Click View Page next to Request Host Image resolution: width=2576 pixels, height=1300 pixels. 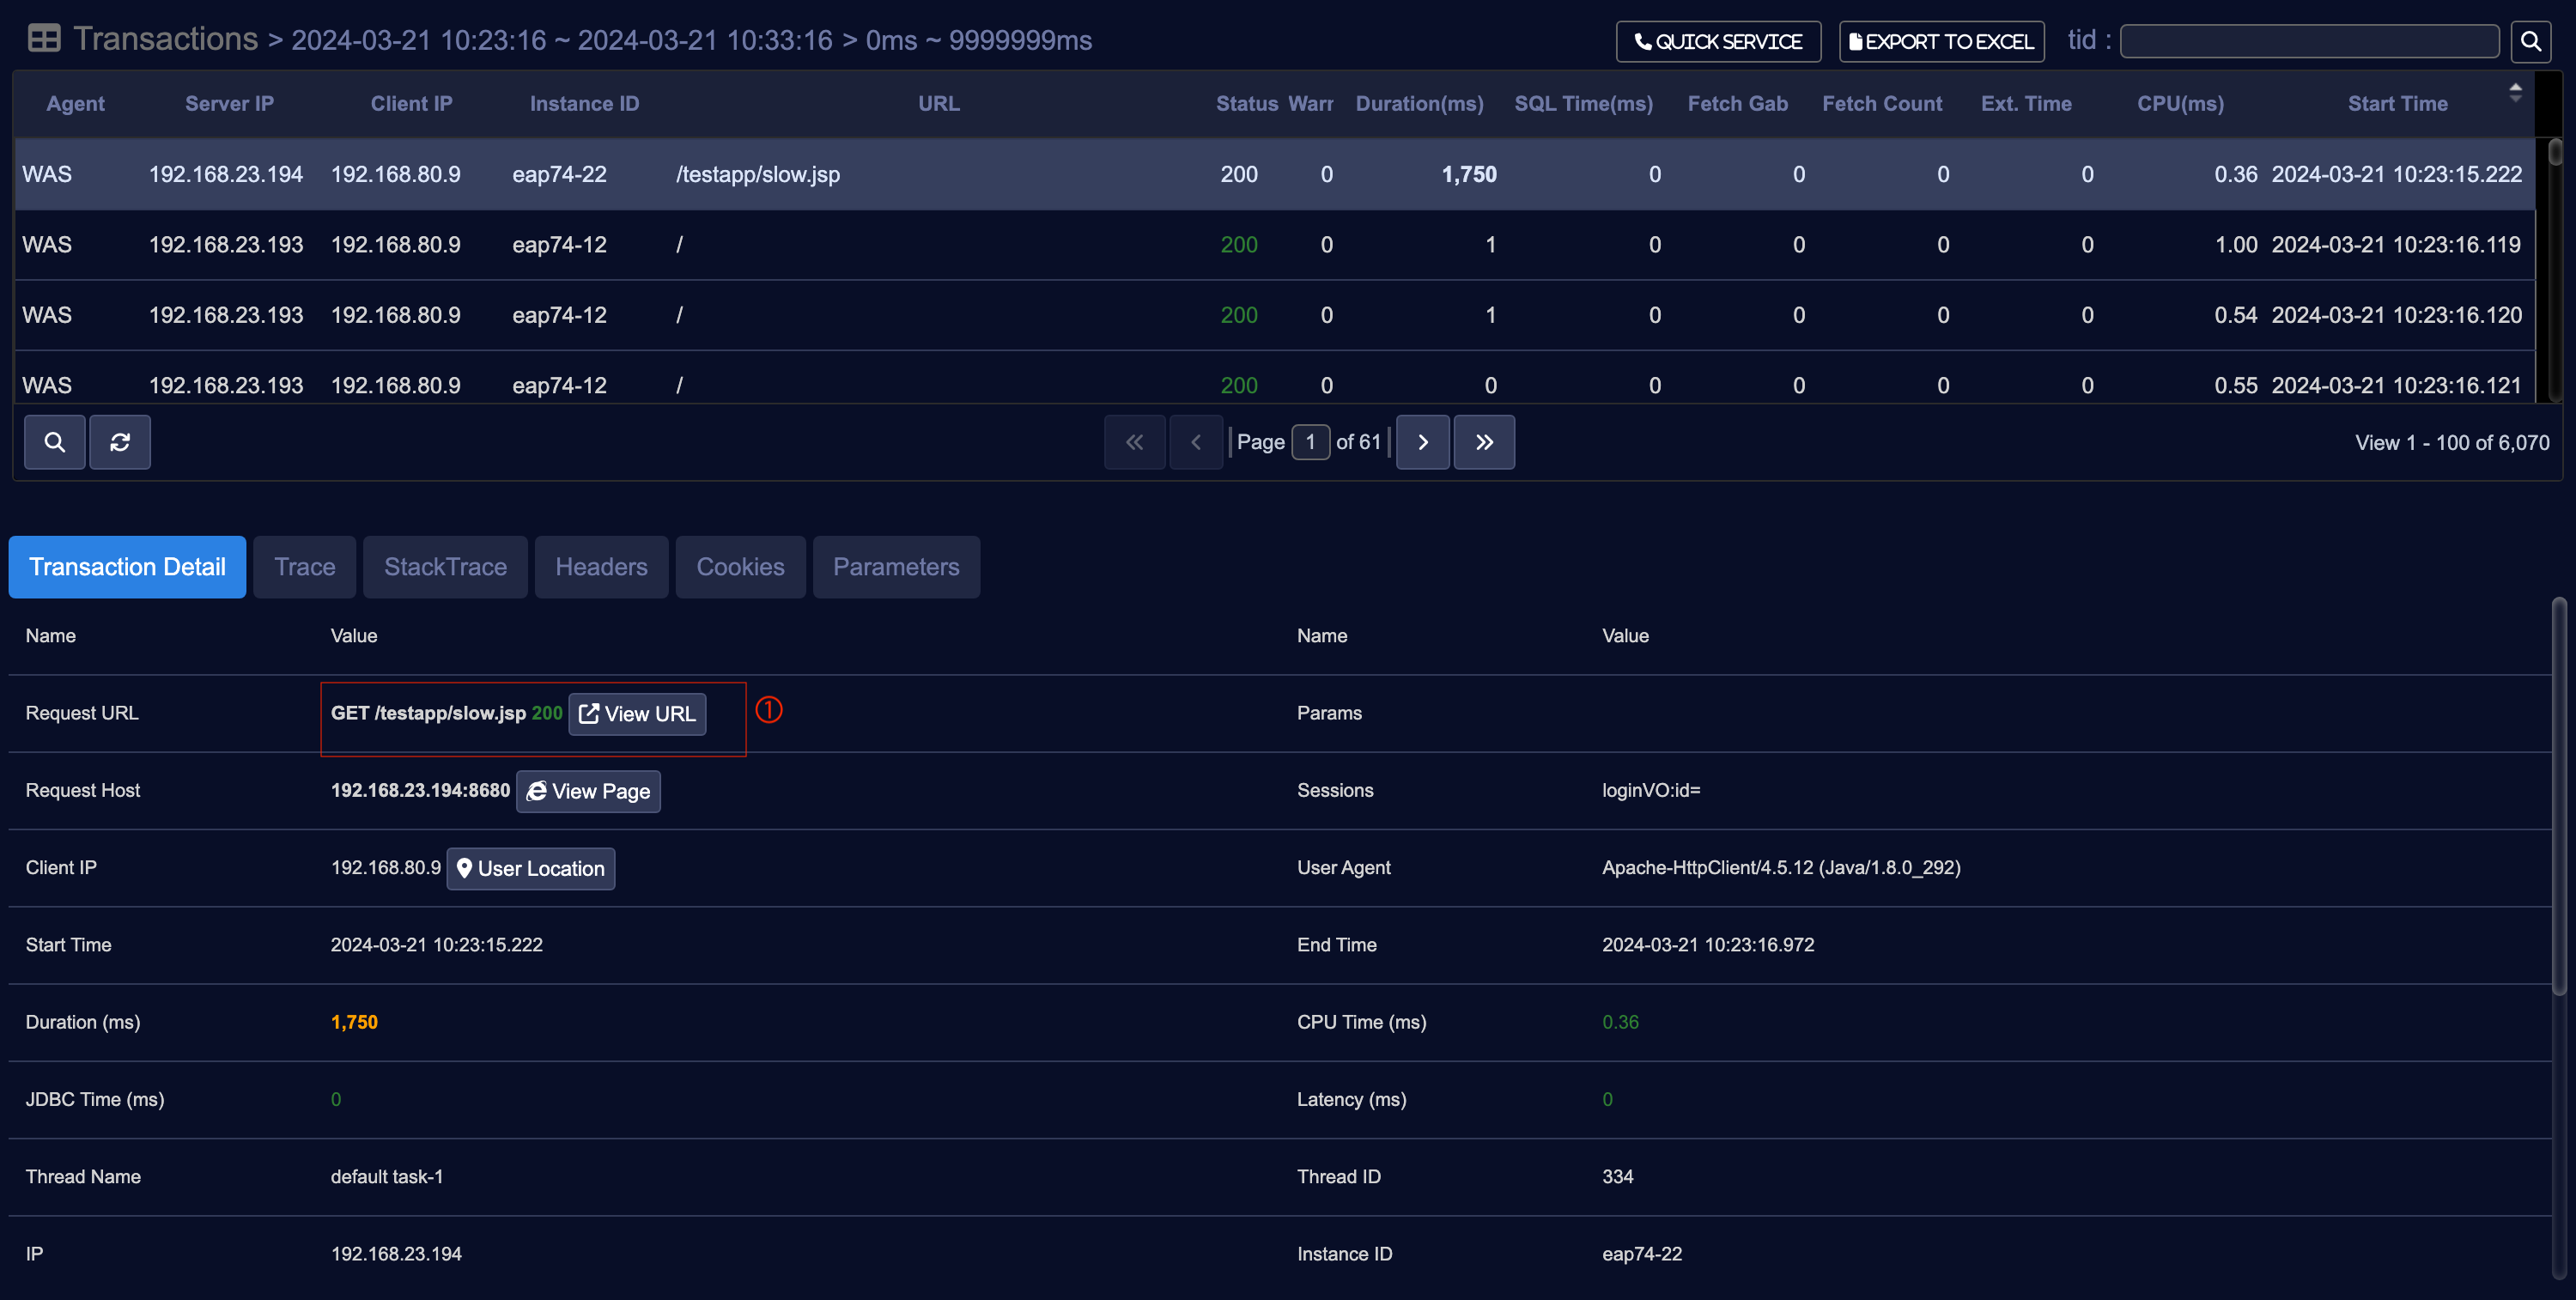(588, 791)
